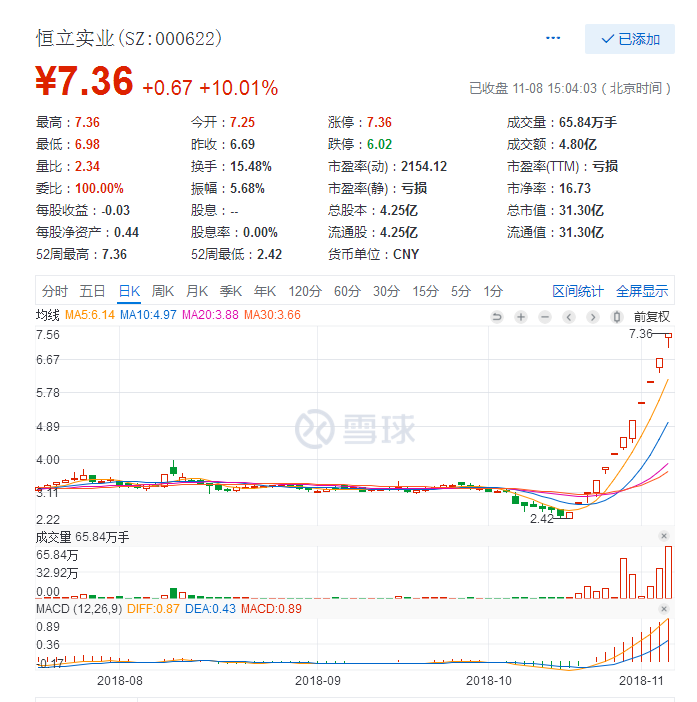Click the DIFF:0.87 indicator value
This screenshot has width=697, height=702.
click(153, 609)
